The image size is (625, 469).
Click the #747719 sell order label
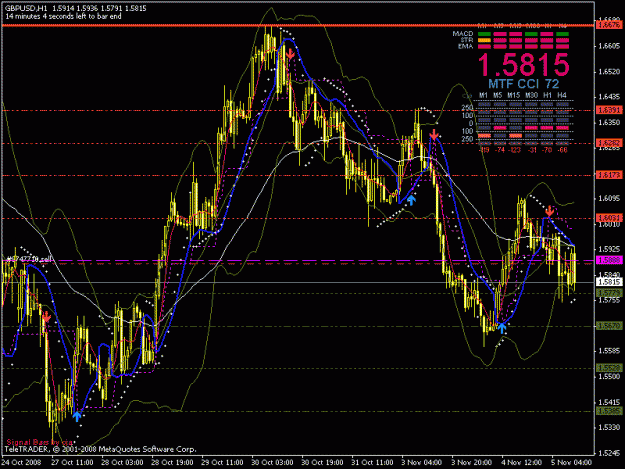(27, 259)
